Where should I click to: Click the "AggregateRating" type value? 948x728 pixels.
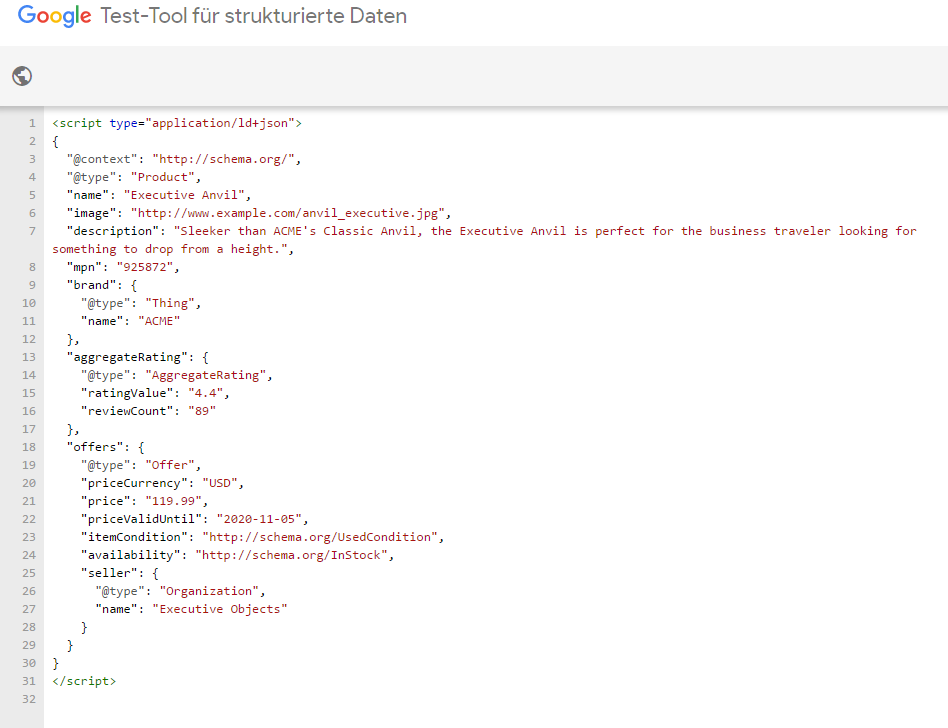point(206,375)
